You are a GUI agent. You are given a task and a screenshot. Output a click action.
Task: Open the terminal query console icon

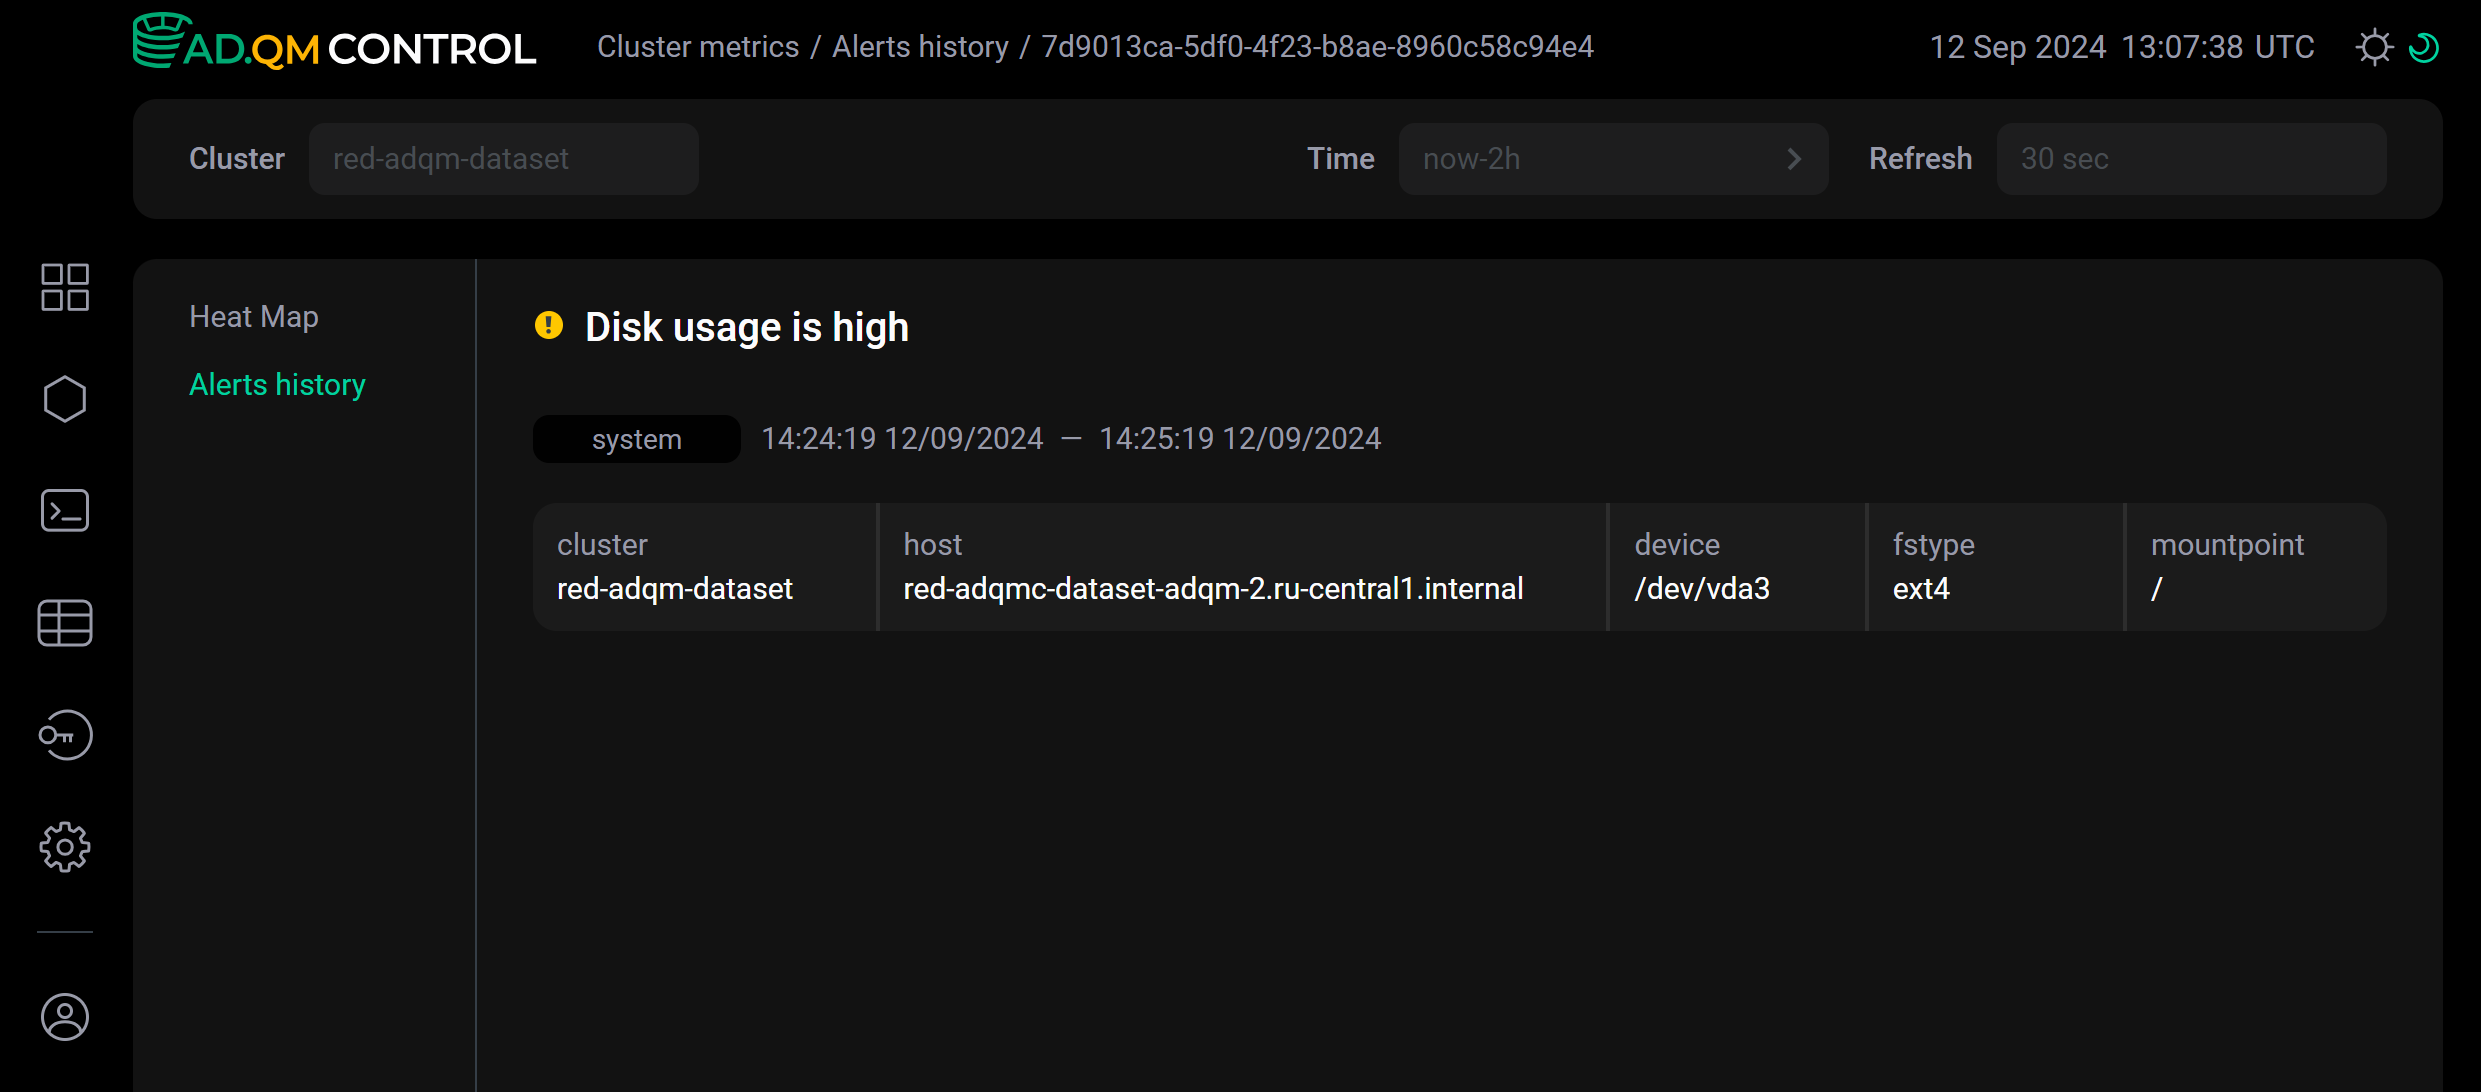coord(65,510)
